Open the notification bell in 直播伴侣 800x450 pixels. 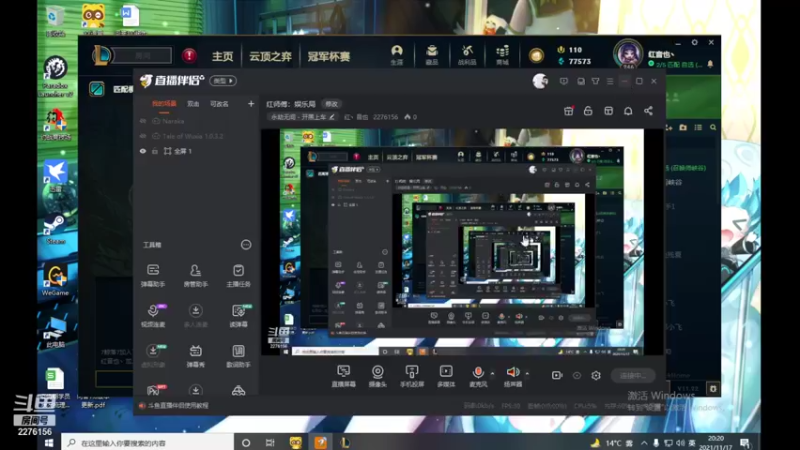tap(628, 111)
